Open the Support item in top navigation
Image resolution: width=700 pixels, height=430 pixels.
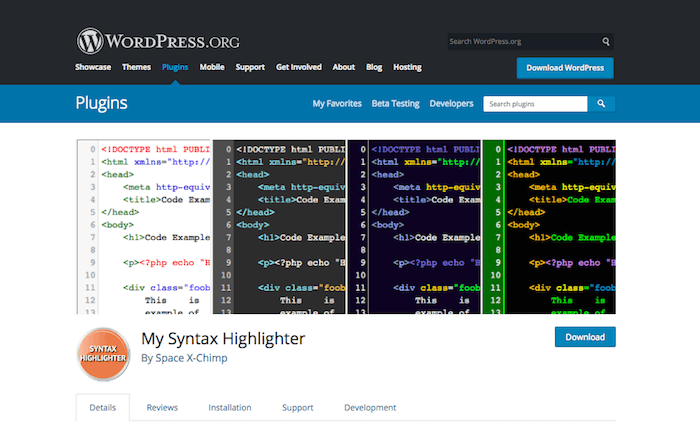point(250,67)
